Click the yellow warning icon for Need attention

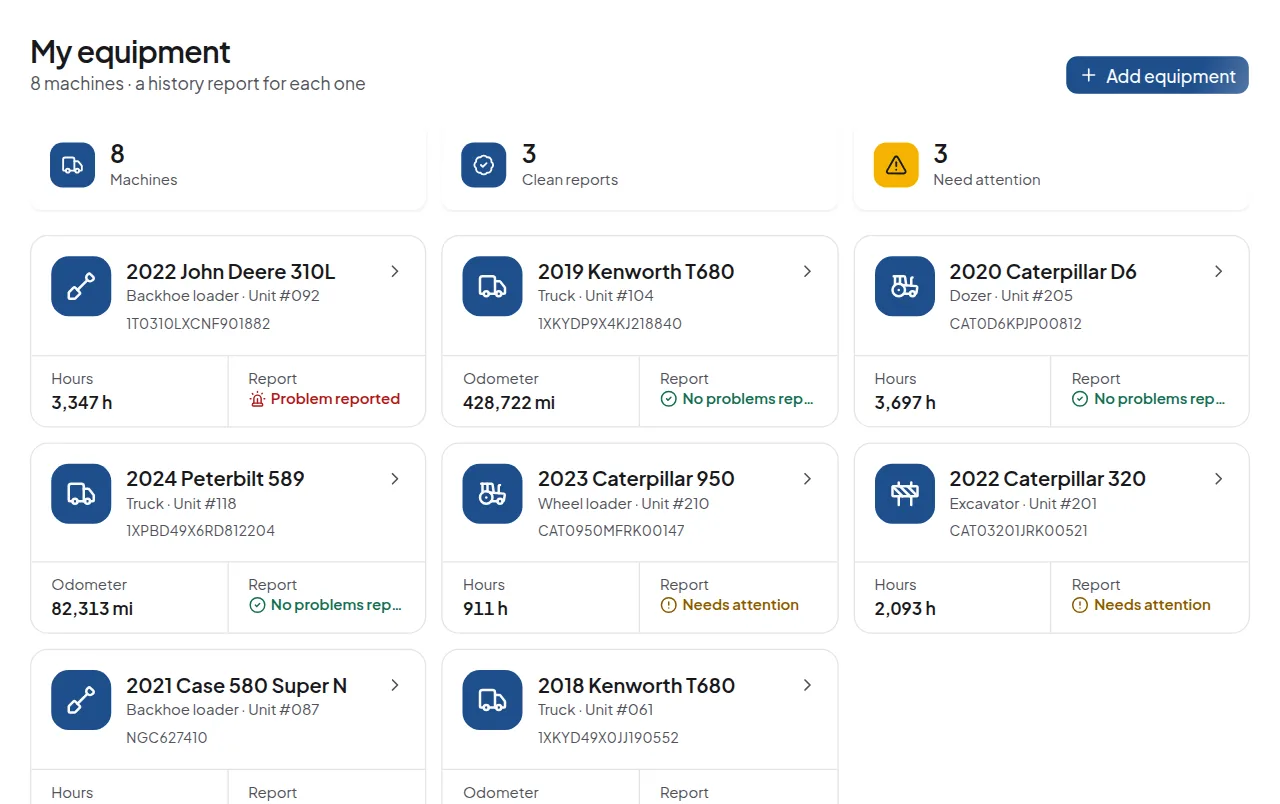point(896,165)
